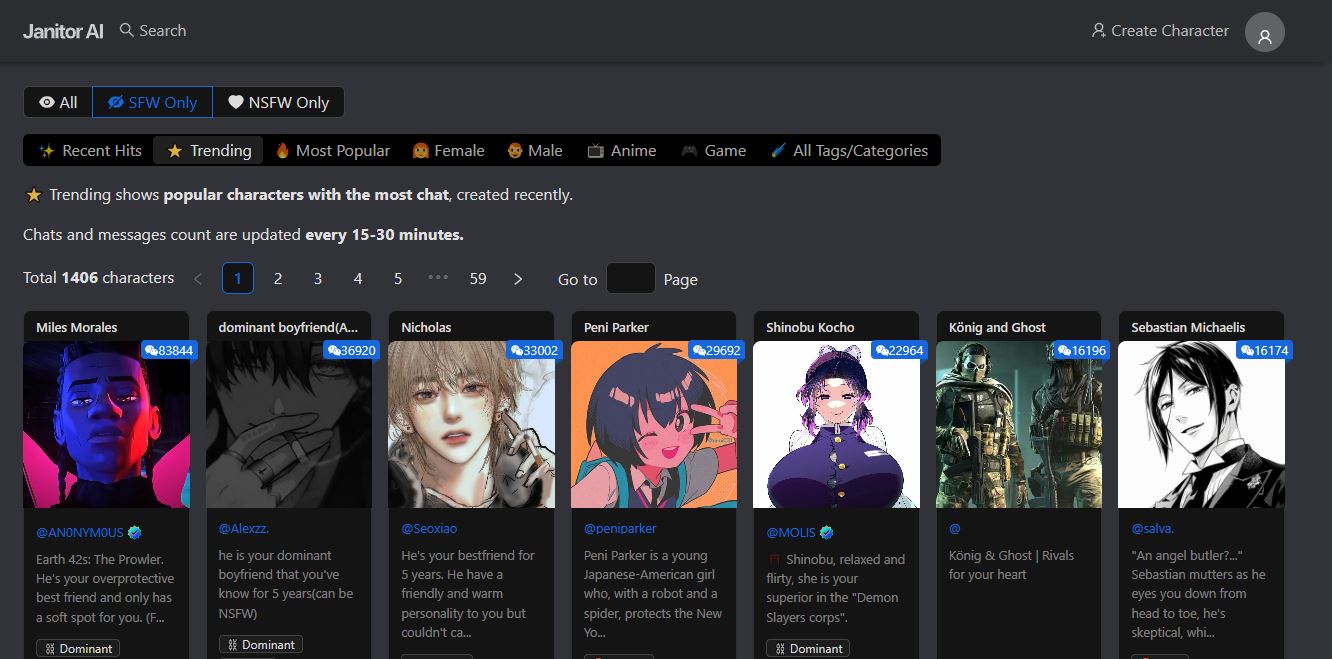
Task: Open creator profile @MOLIS
Action: [x=791, y=533]
